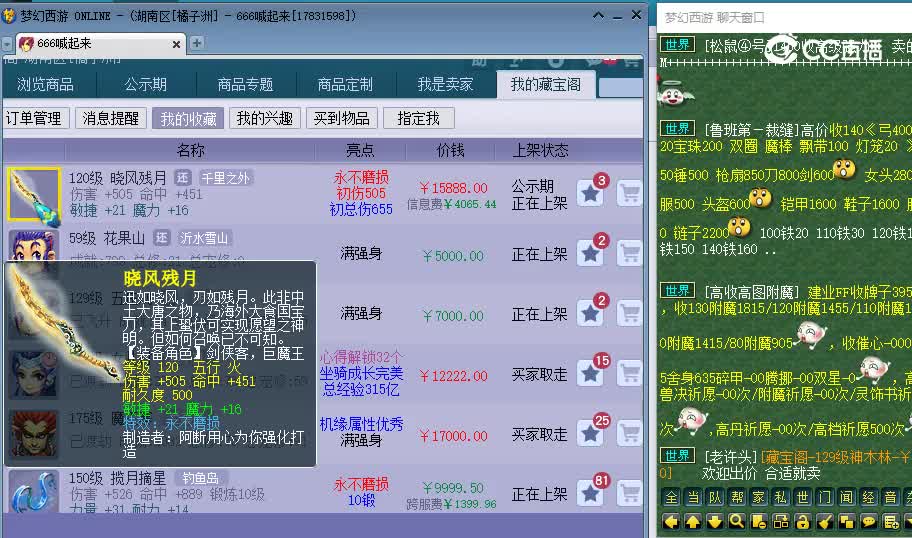Screen dimensions: 912x538
Task: Close the 666喊起来 tab
Action: point(176,44)
